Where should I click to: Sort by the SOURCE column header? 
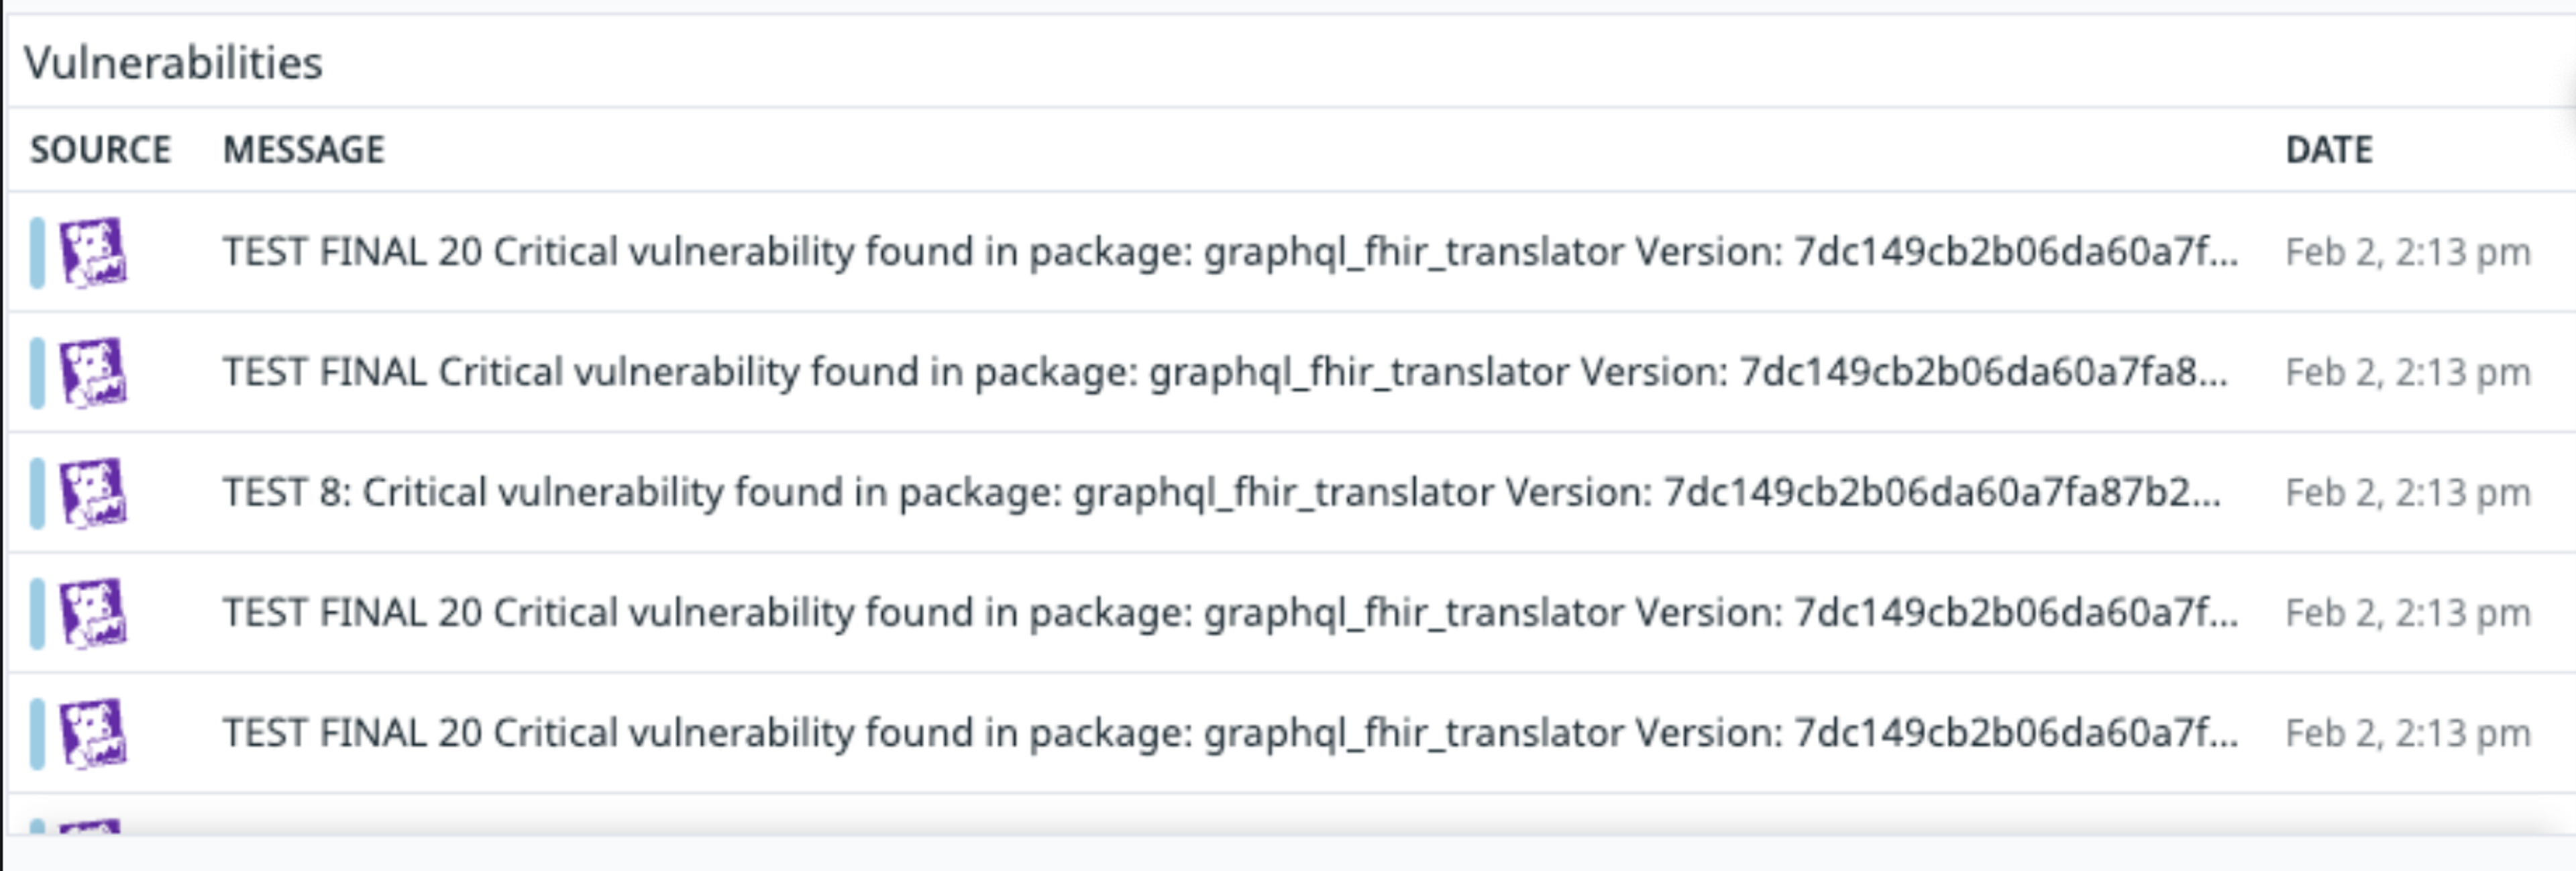[x=100, y=150]
